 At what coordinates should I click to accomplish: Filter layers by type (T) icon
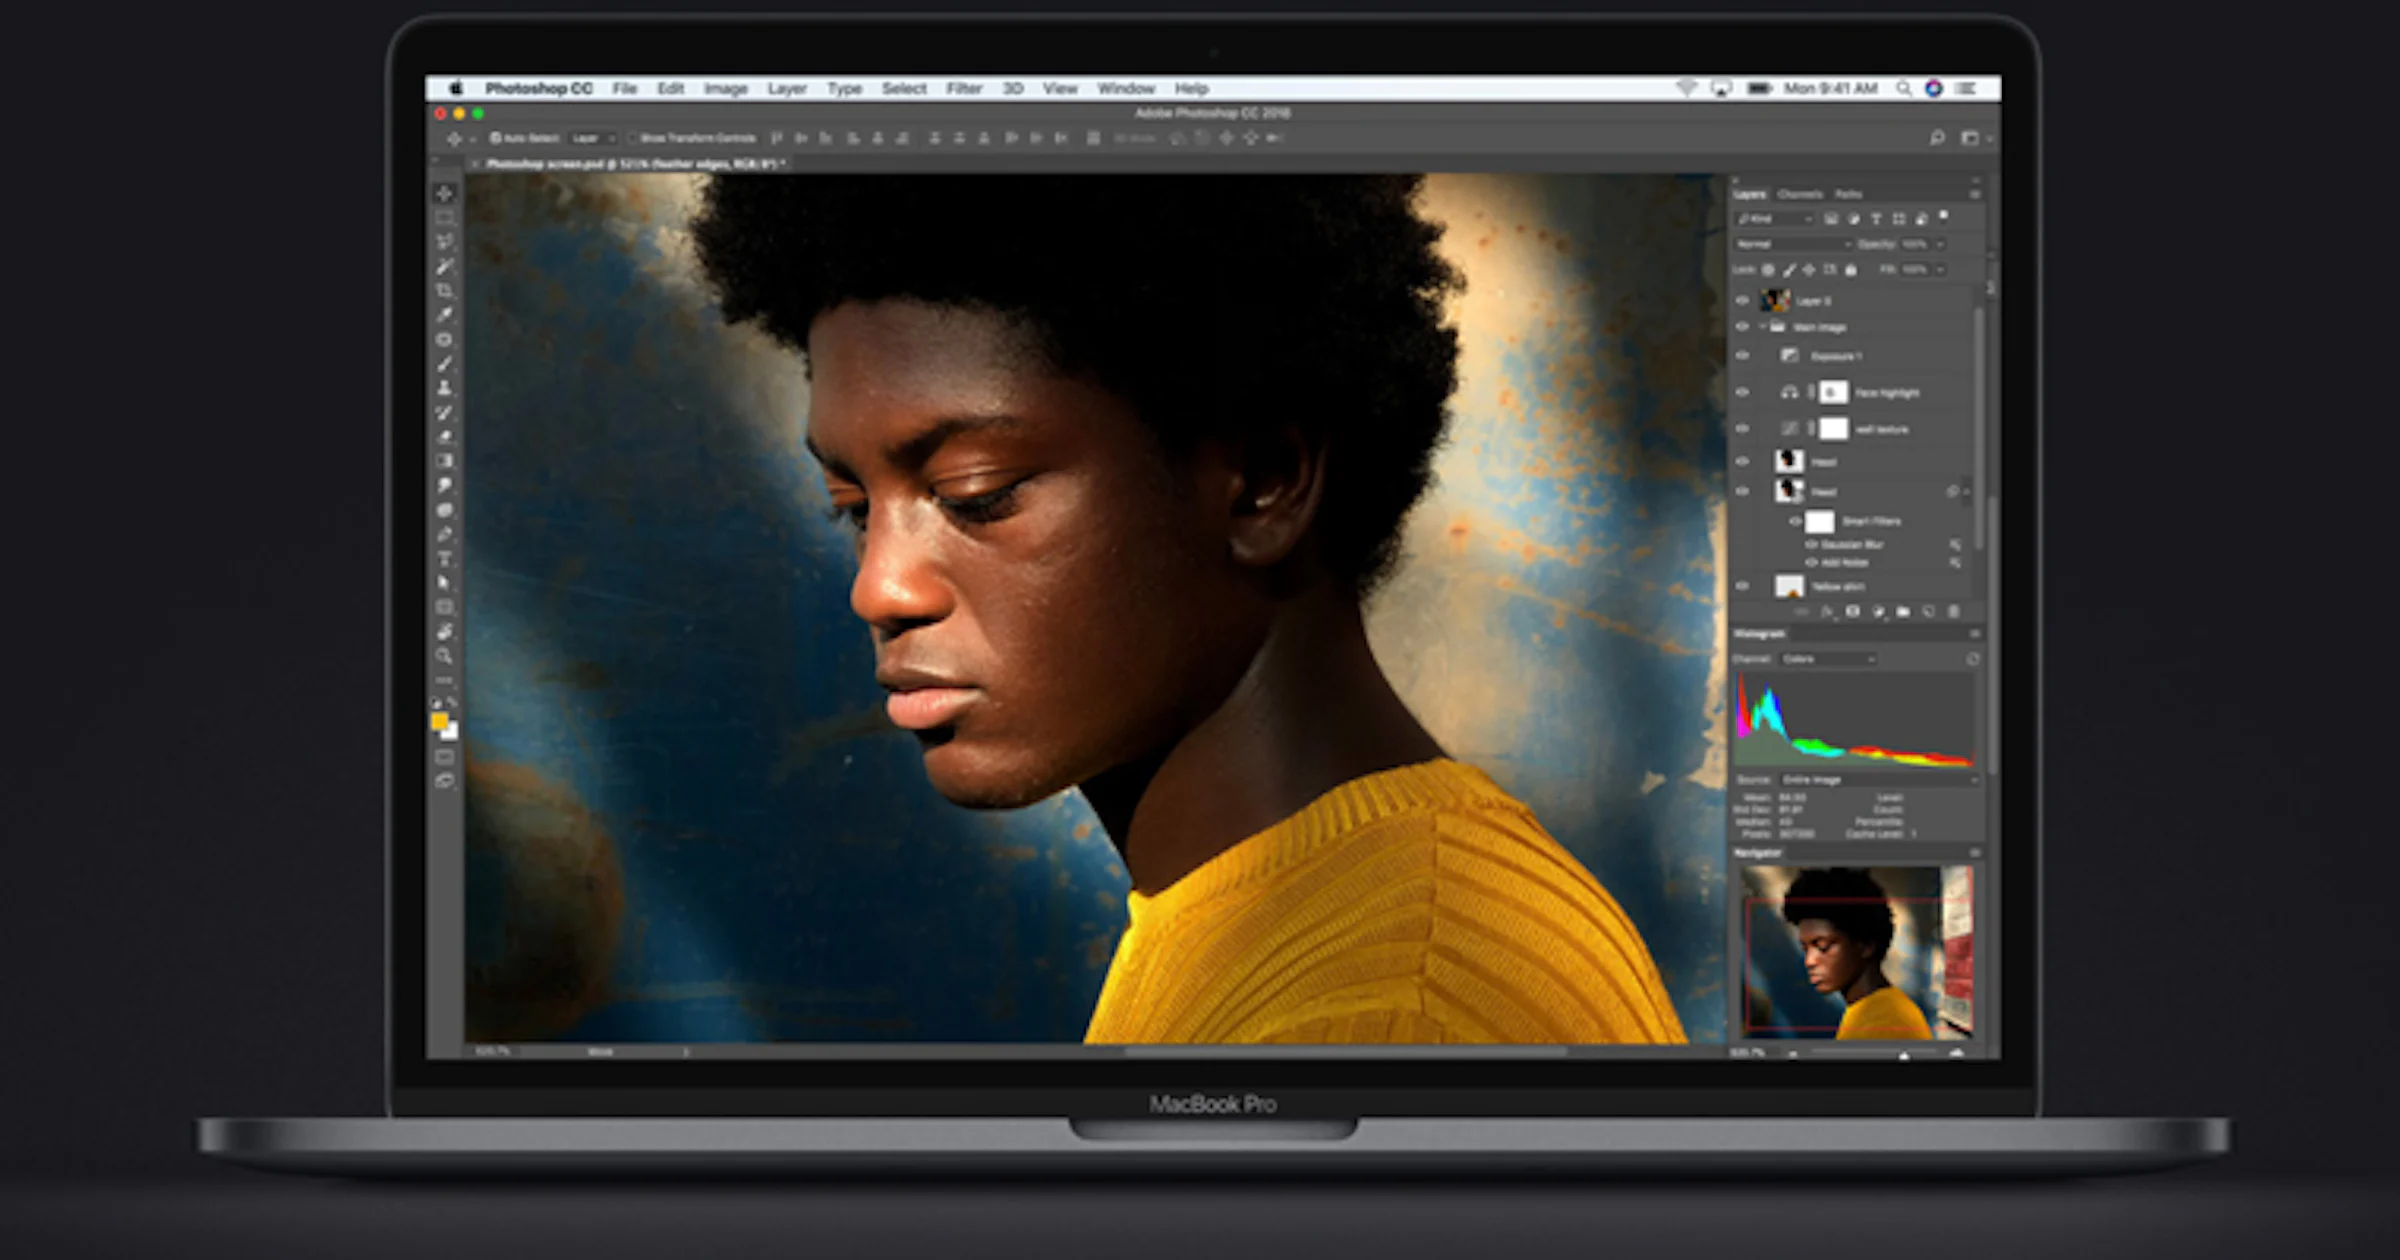pyautogui.click(x=1876, y=219)
